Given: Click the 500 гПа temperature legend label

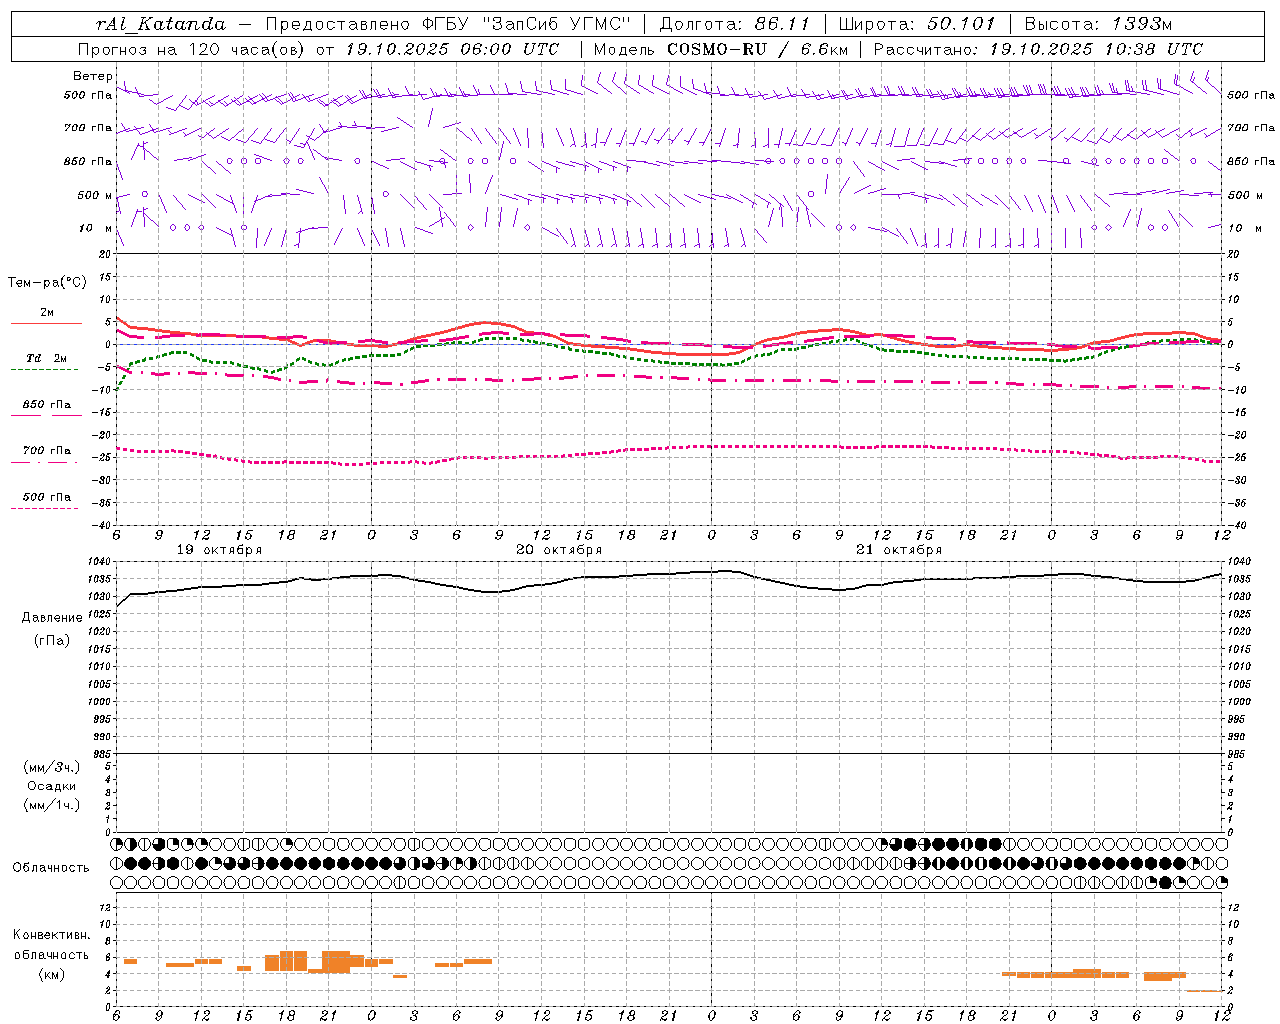Looking at the screenshot, I should tap(47, 497).
